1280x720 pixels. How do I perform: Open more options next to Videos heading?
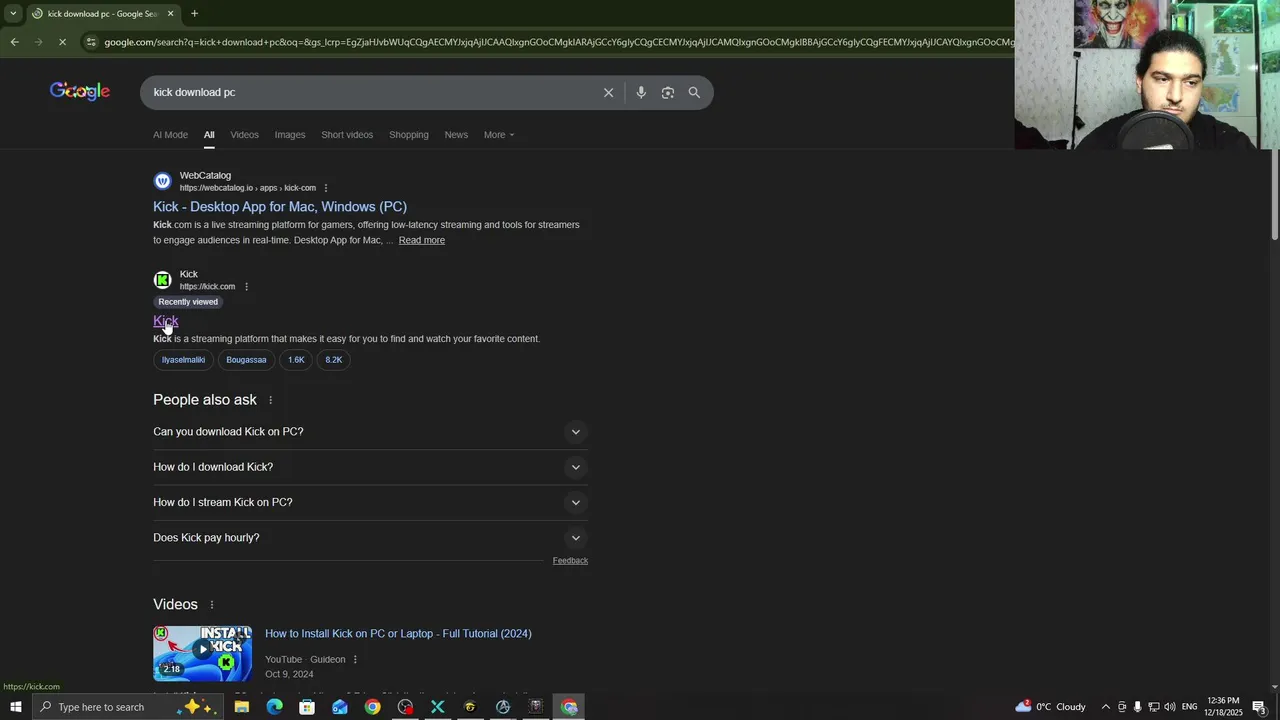click(x=211, y=605)
